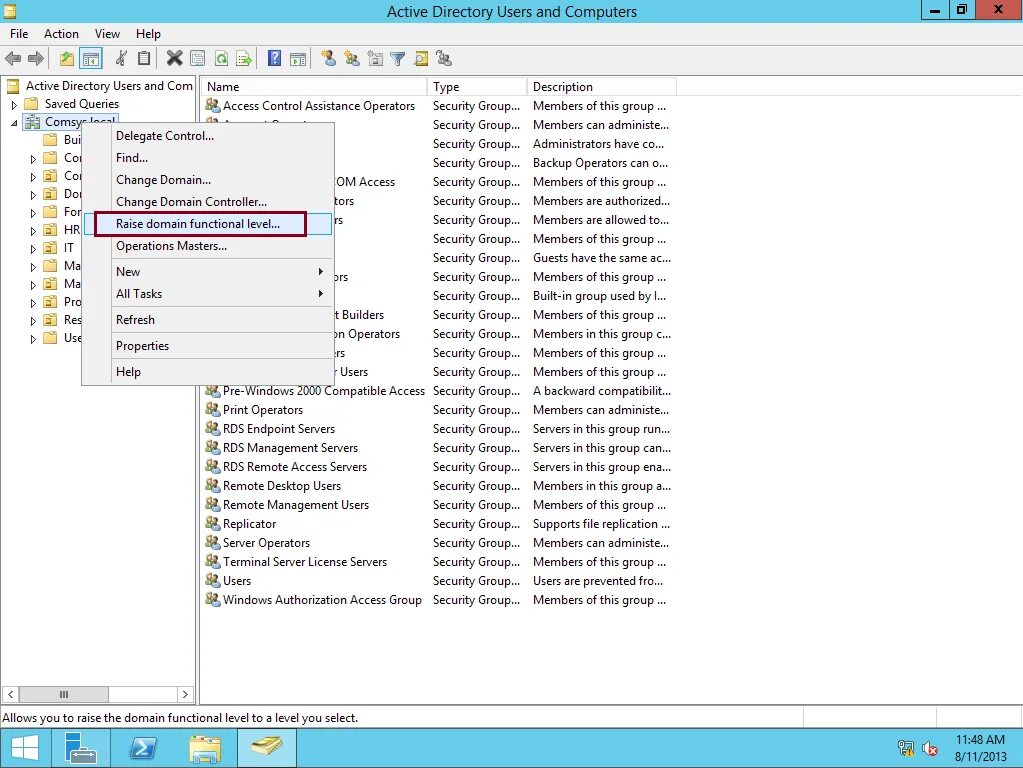Select Windows Authorization Access Group row
The width and height of the screenshot is (1023, 768).
[322, 600]
